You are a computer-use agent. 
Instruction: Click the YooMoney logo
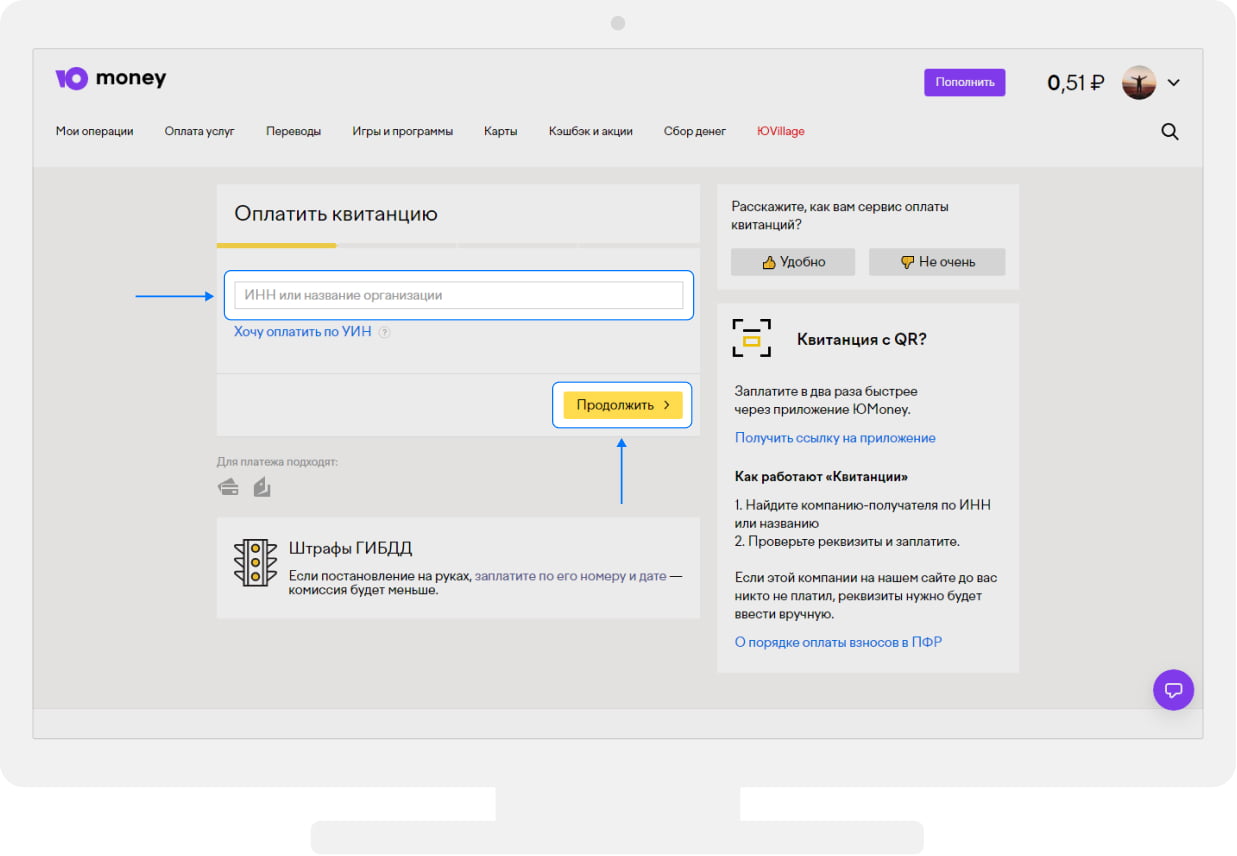coord(110,79)
